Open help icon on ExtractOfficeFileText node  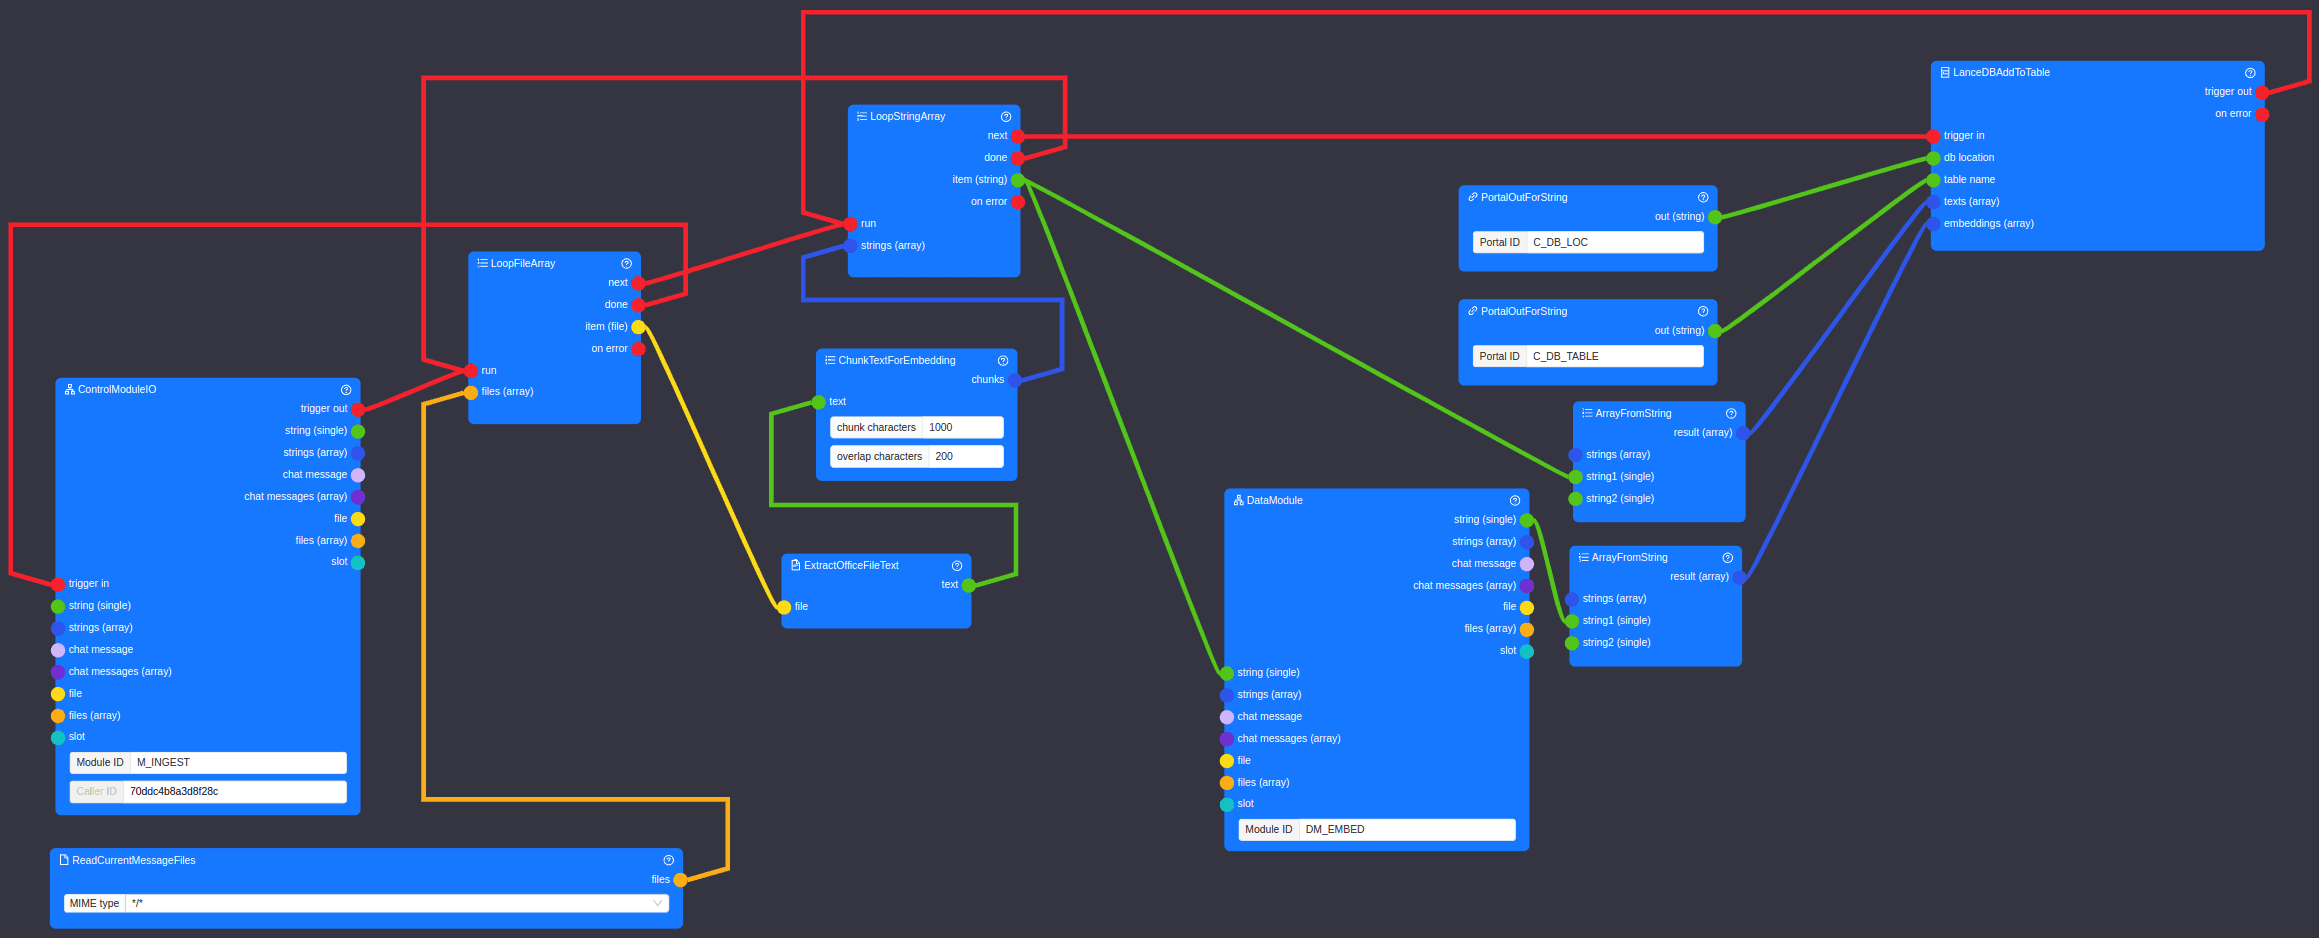pyautogui.click(x=957, y=566)
